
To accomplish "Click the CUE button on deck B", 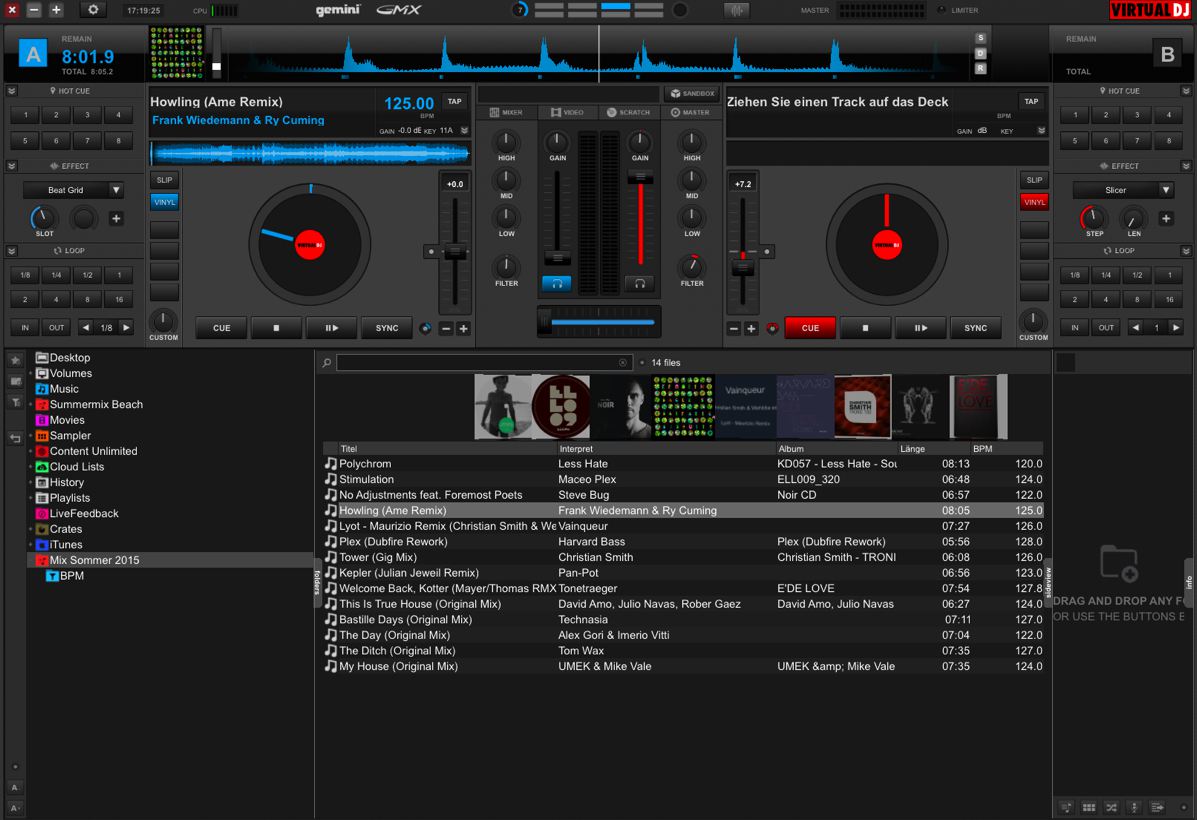I will coord(810,328).
